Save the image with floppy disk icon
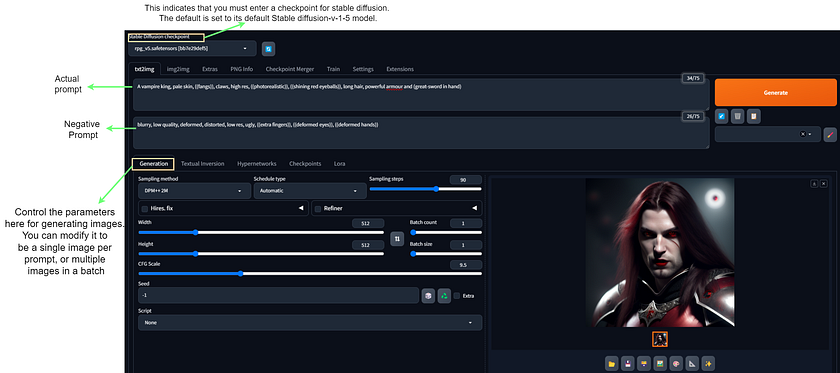This screenshot has height=373, width=840. click(627, 363)
